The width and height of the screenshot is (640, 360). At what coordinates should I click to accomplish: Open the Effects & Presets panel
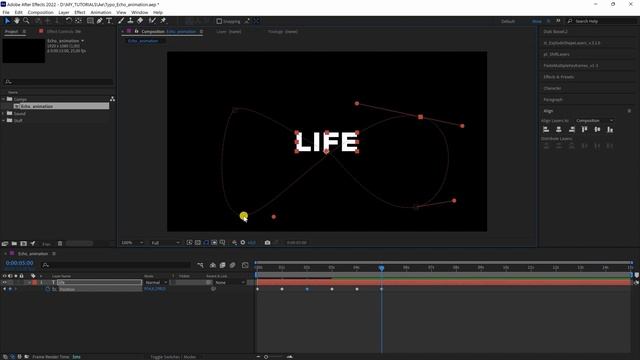[x=558, y=77]
